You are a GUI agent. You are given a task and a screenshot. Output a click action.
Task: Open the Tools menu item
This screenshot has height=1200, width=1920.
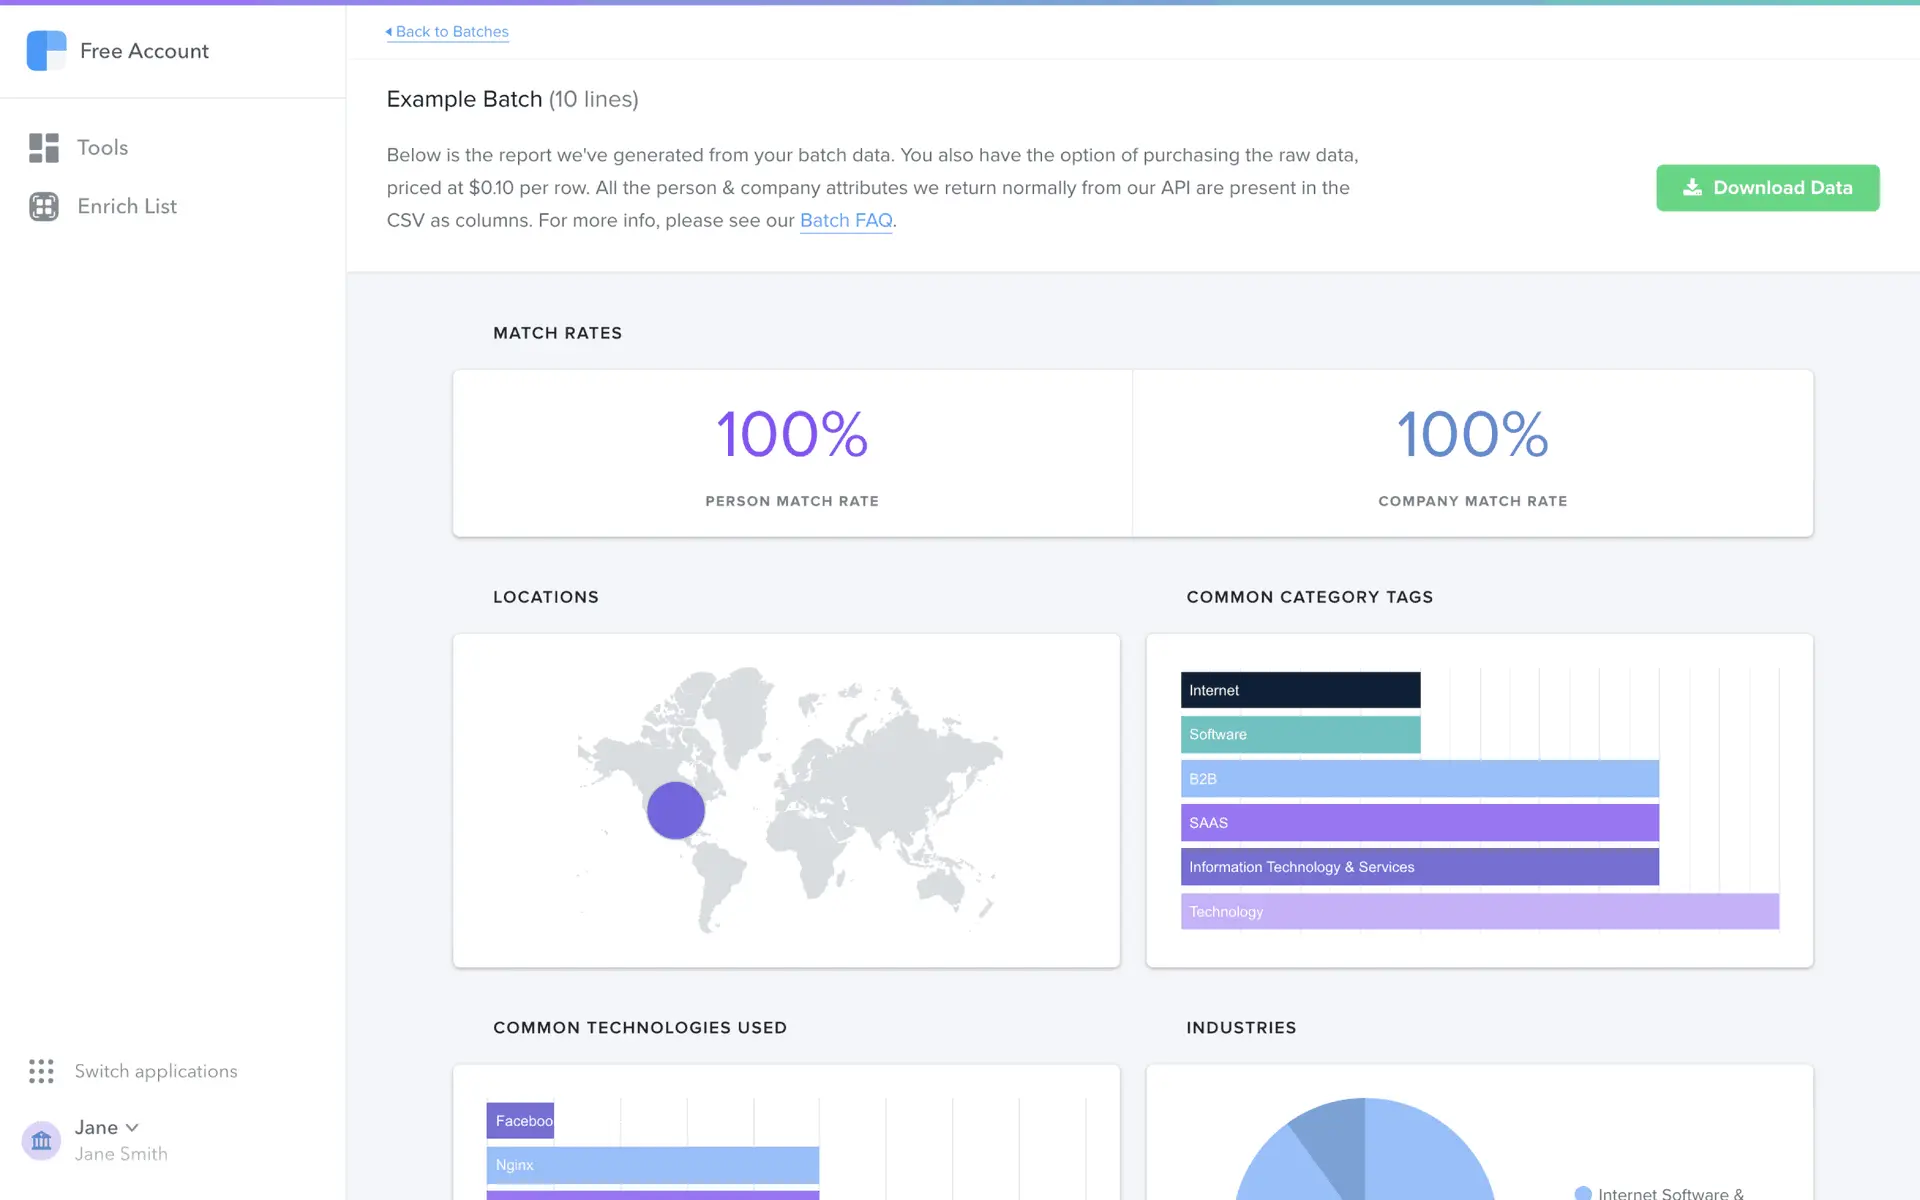point(102,148)
